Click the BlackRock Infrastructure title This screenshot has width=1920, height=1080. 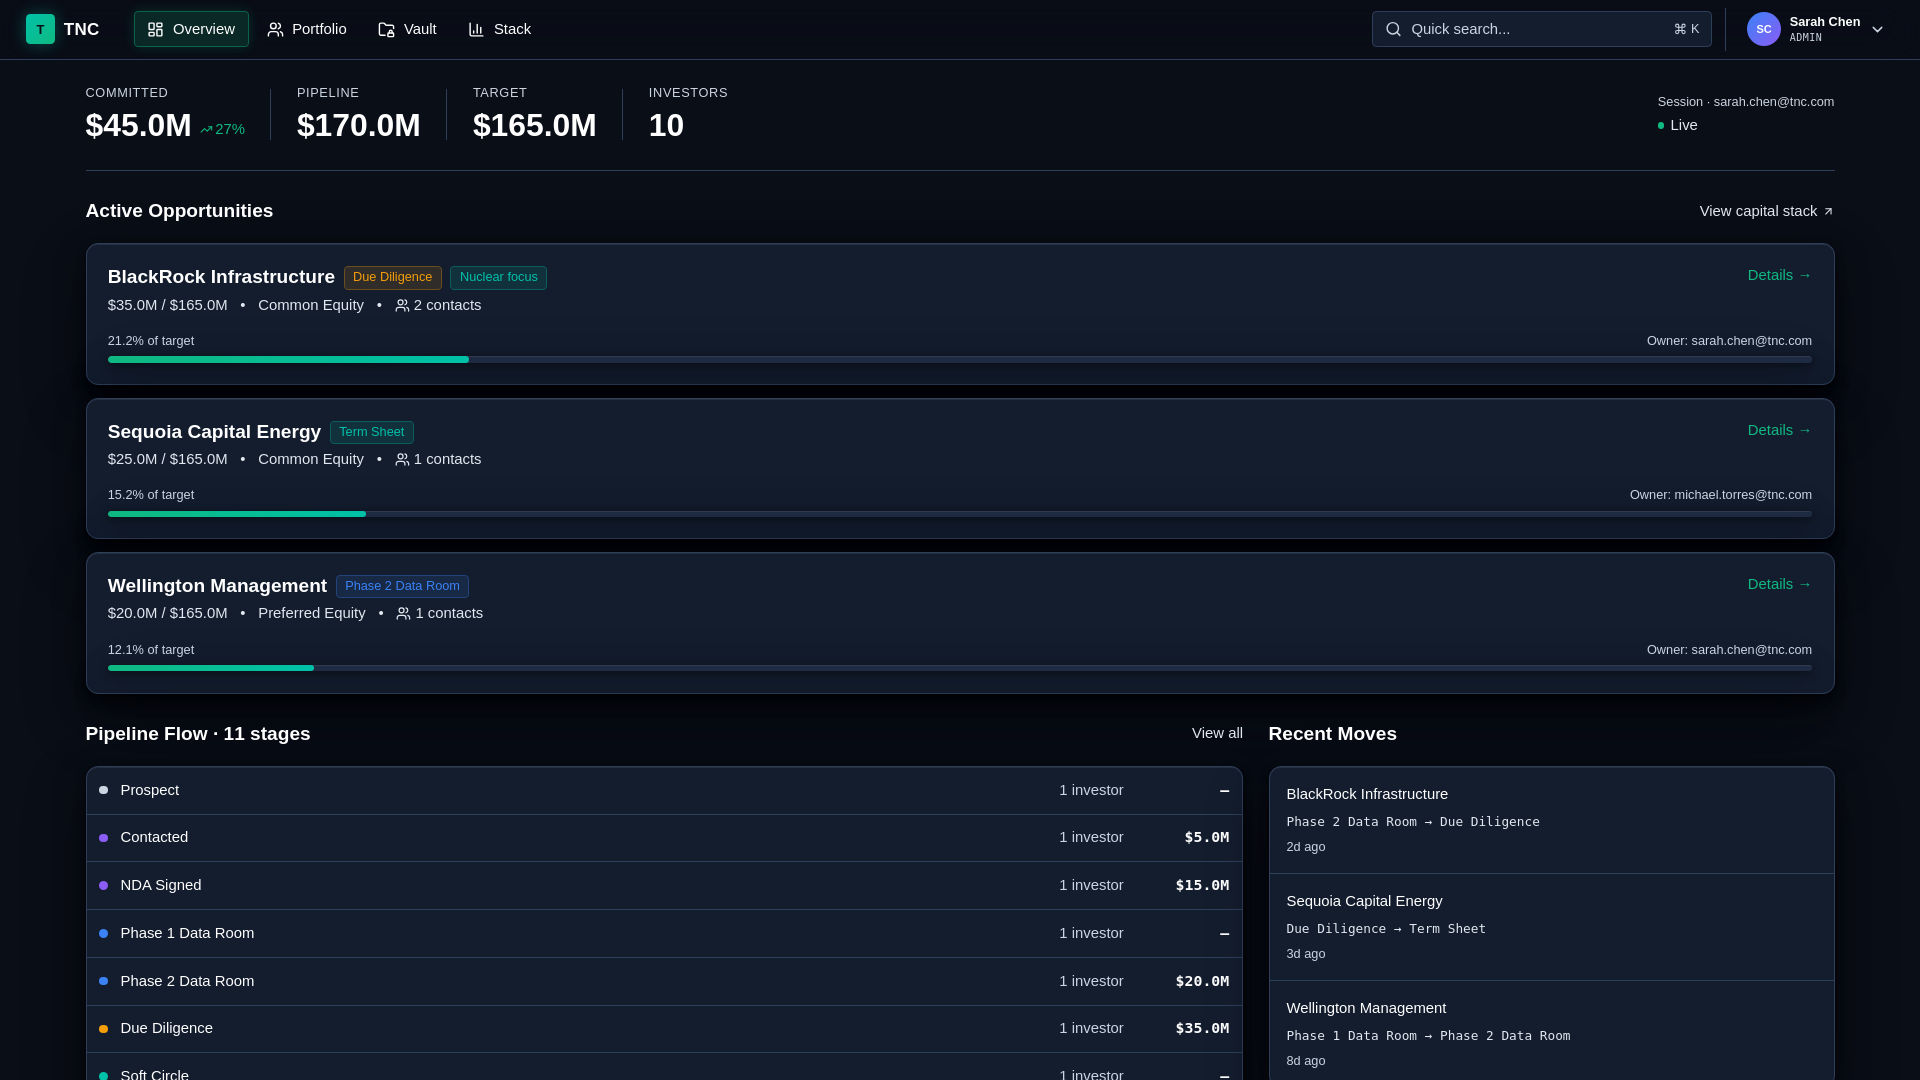(x=221, y=277)
